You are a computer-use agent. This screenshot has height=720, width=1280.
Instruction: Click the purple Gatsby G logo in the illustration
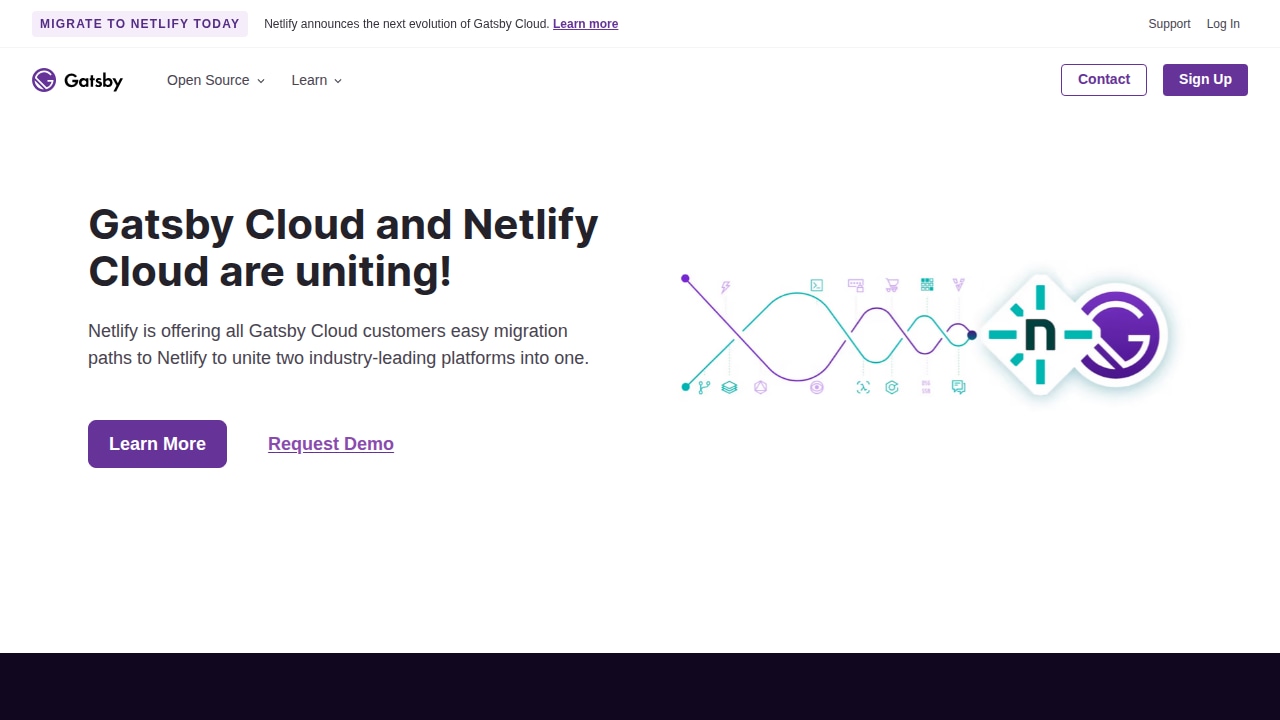click(x=1120, y=335)
